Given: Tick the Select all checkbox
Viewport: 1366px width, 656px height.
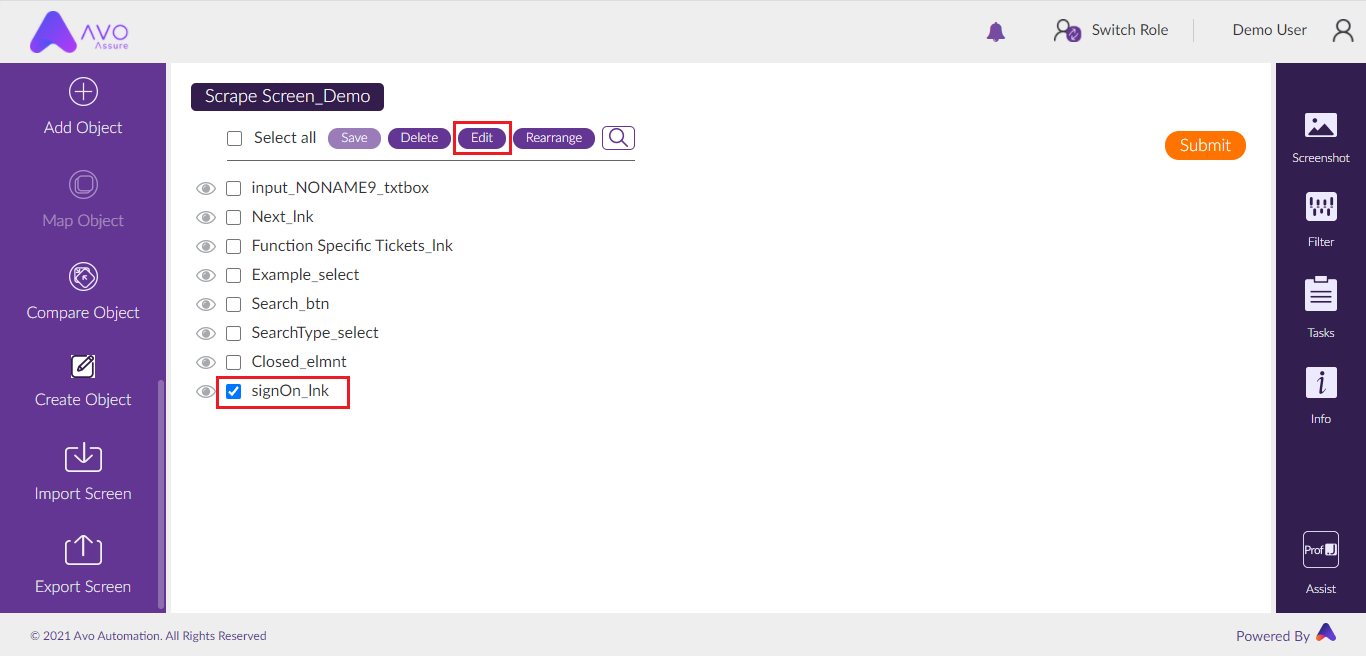Looking at the screenshot, I should point(235,139).
